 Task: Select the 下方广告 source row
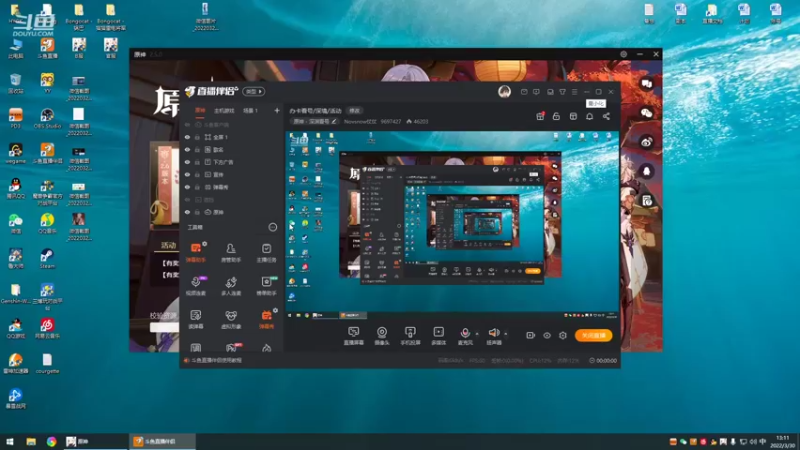232,162
